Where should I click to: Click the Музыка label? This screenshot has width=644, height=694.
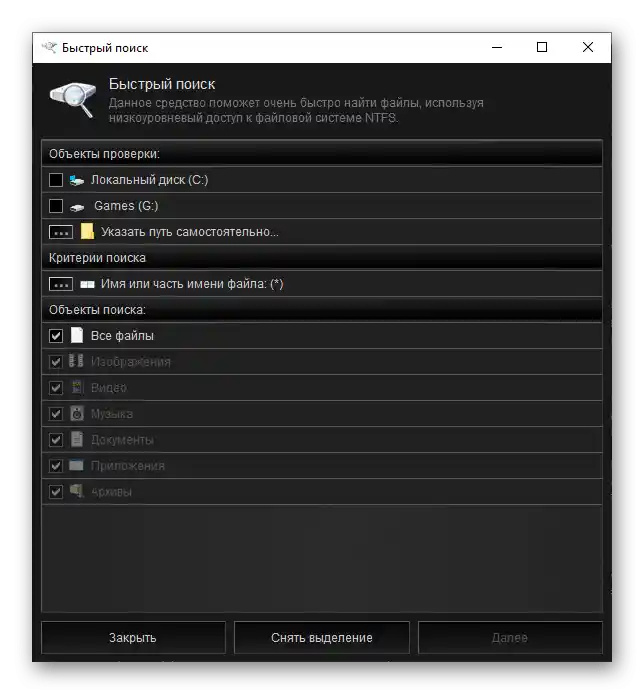coord(112,414)
